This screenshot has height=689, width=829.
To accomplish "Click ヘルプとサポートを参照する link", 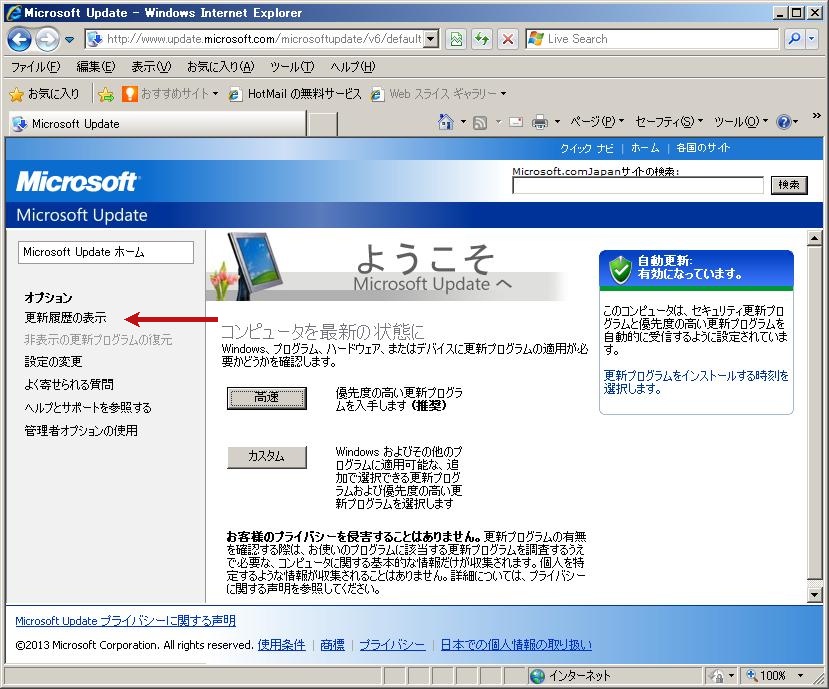I will tap(88, 408).
